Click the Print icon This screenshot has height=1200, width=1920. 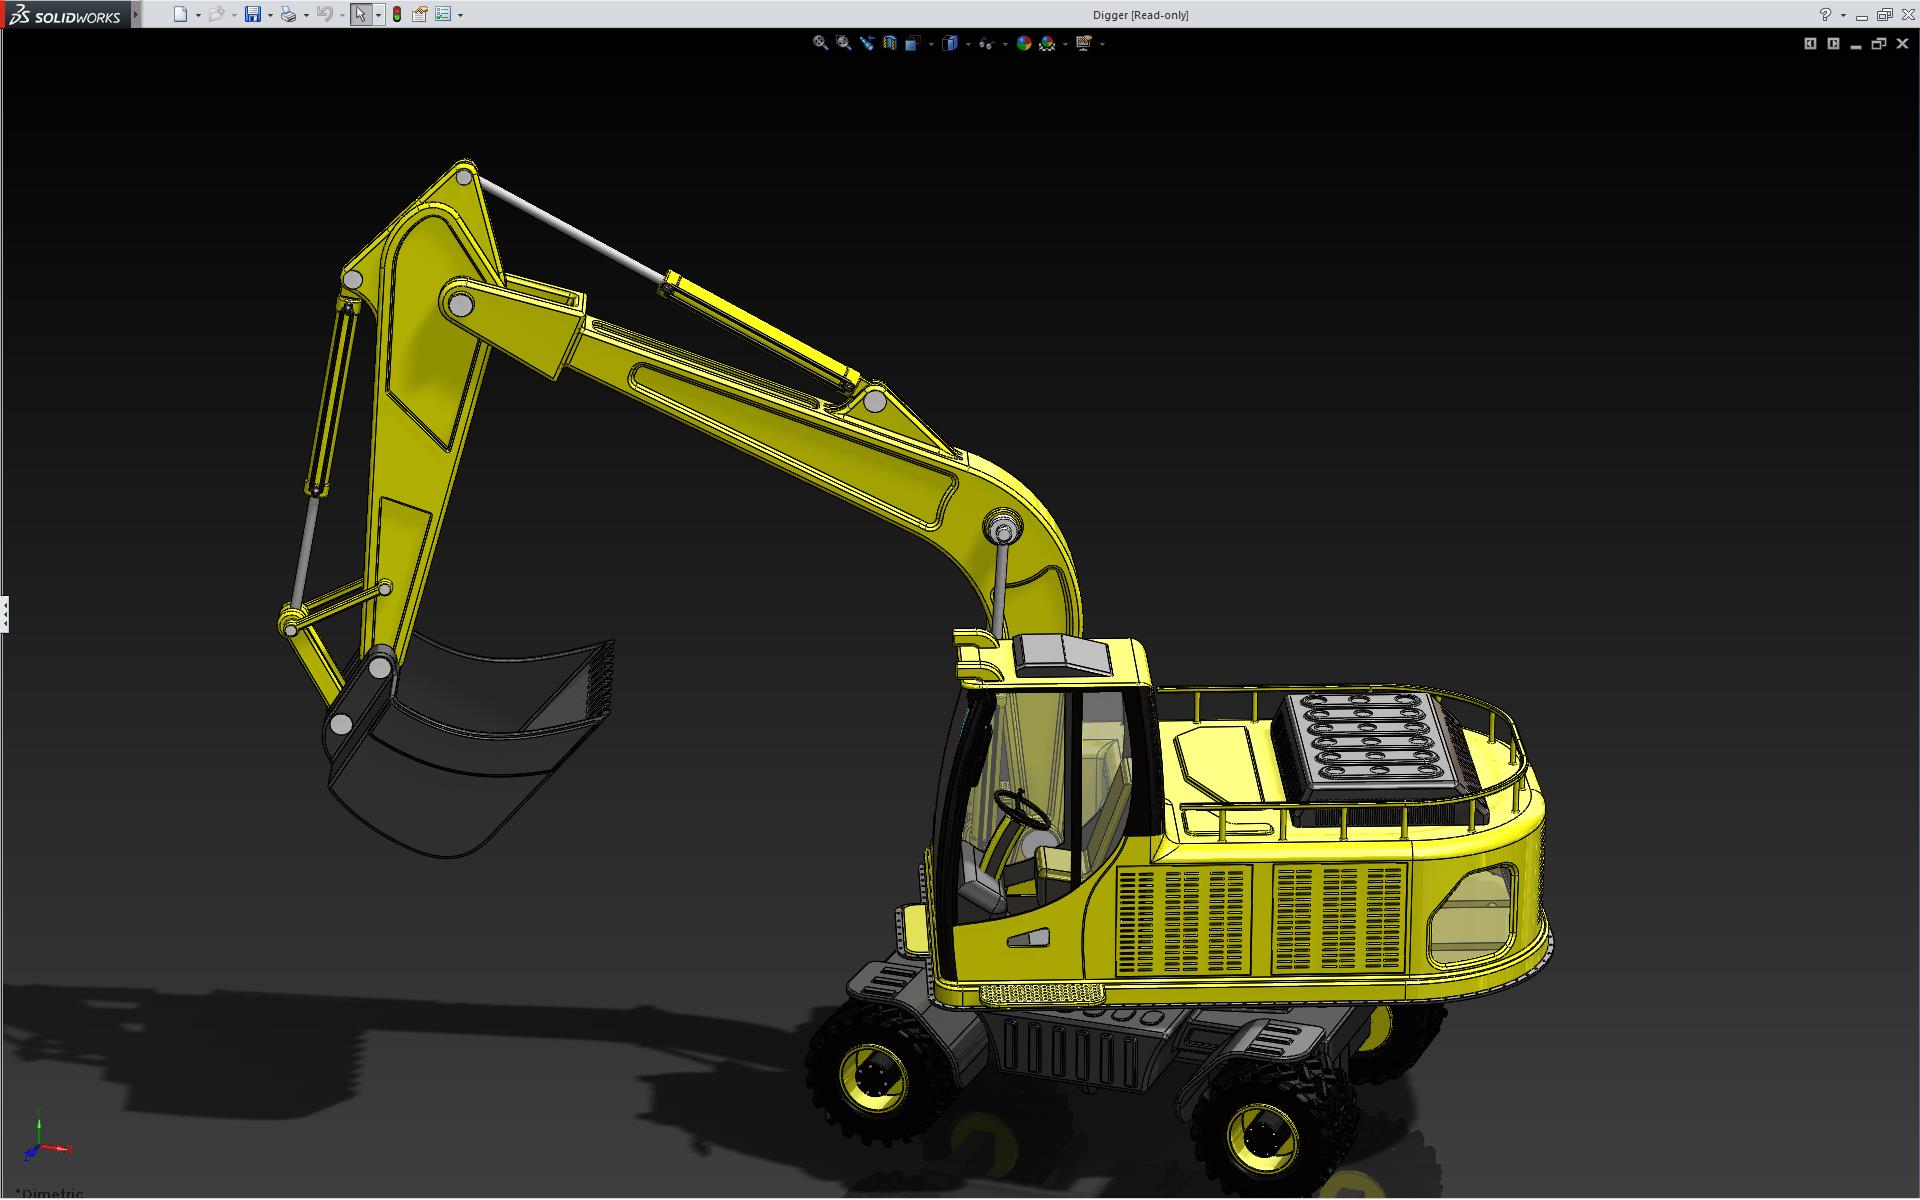point(288,14)
